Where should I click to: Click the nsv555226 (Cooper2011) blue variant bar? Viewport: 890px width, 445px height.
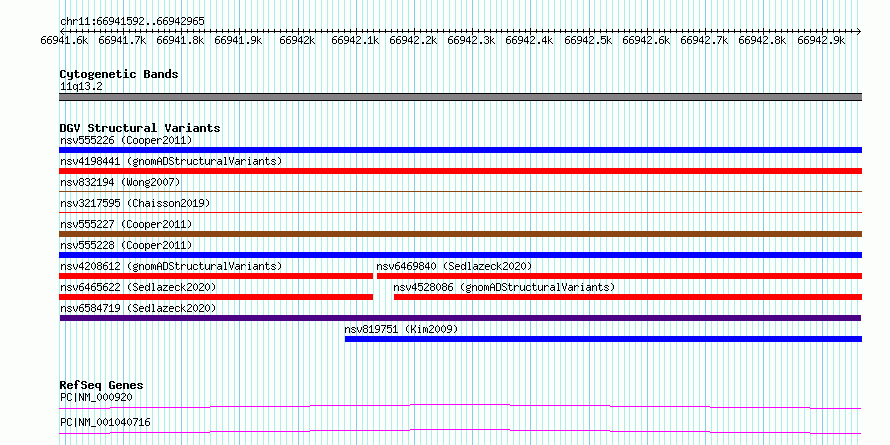pos(460,150)
